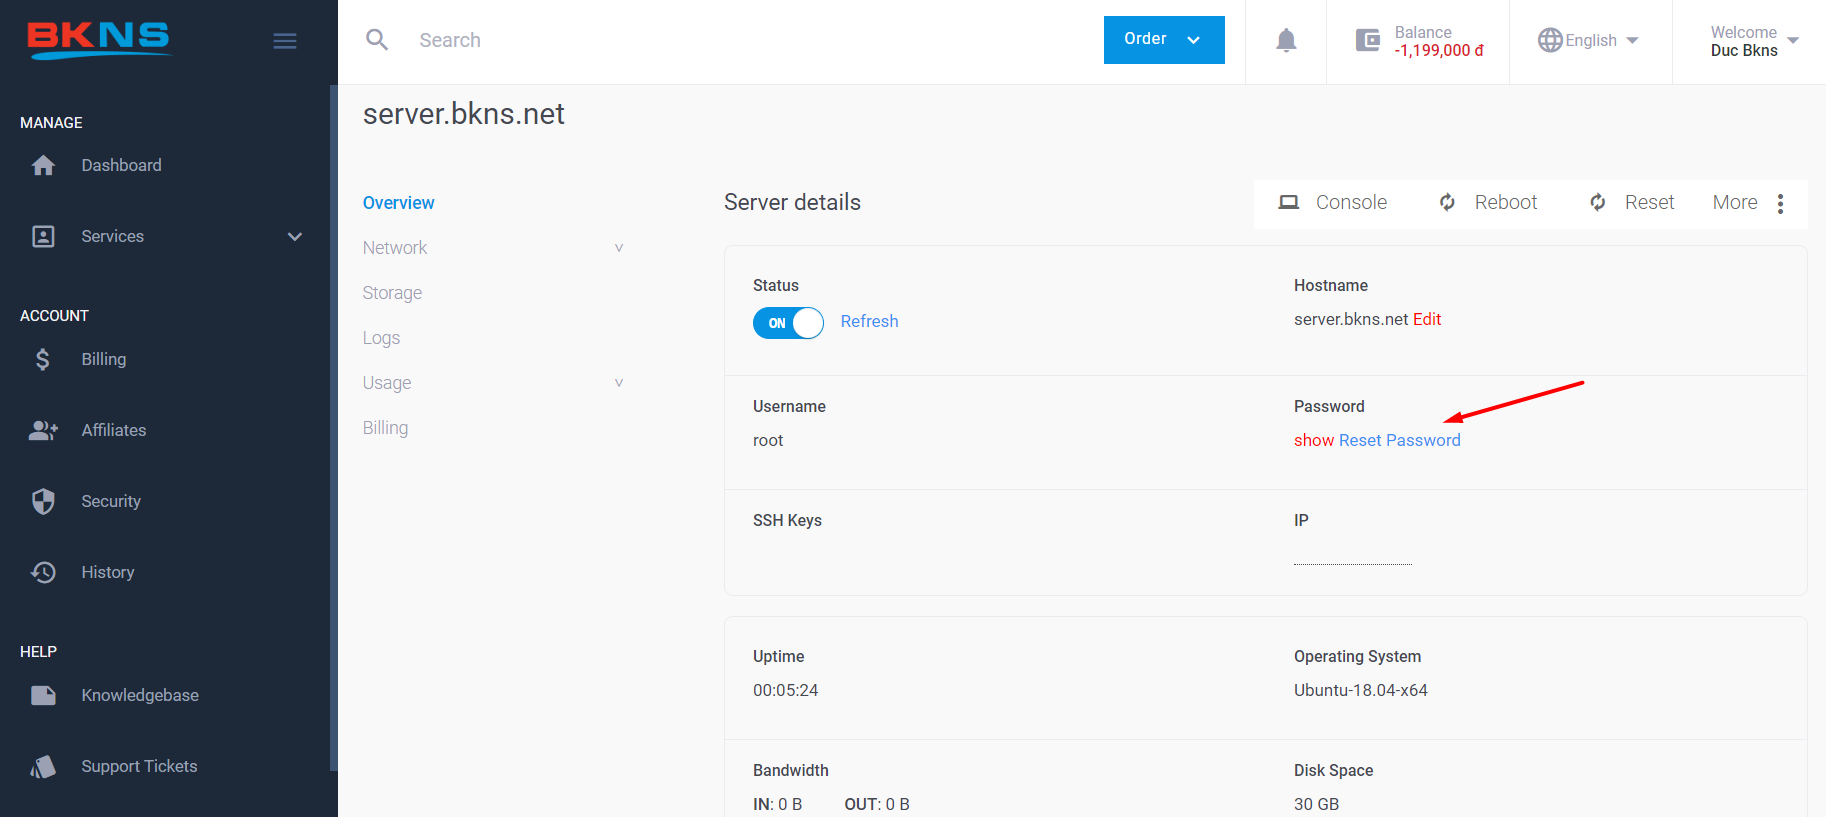Screen dimensions: 1826x817
Task: Toggle the server status ON switch
Action: [x=788, y=323]
